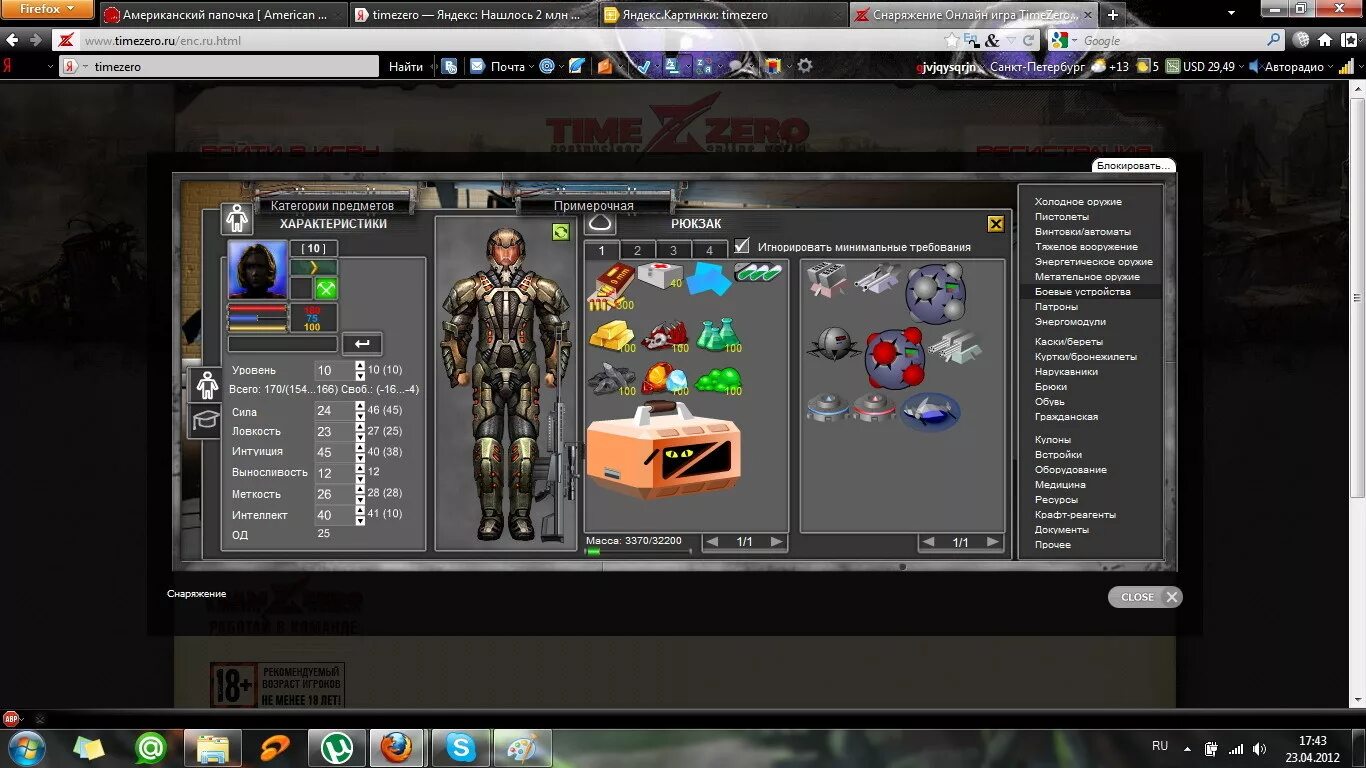Select Крафт-реагенты category
The image size is (1366, 768).
coord(1075,515)
